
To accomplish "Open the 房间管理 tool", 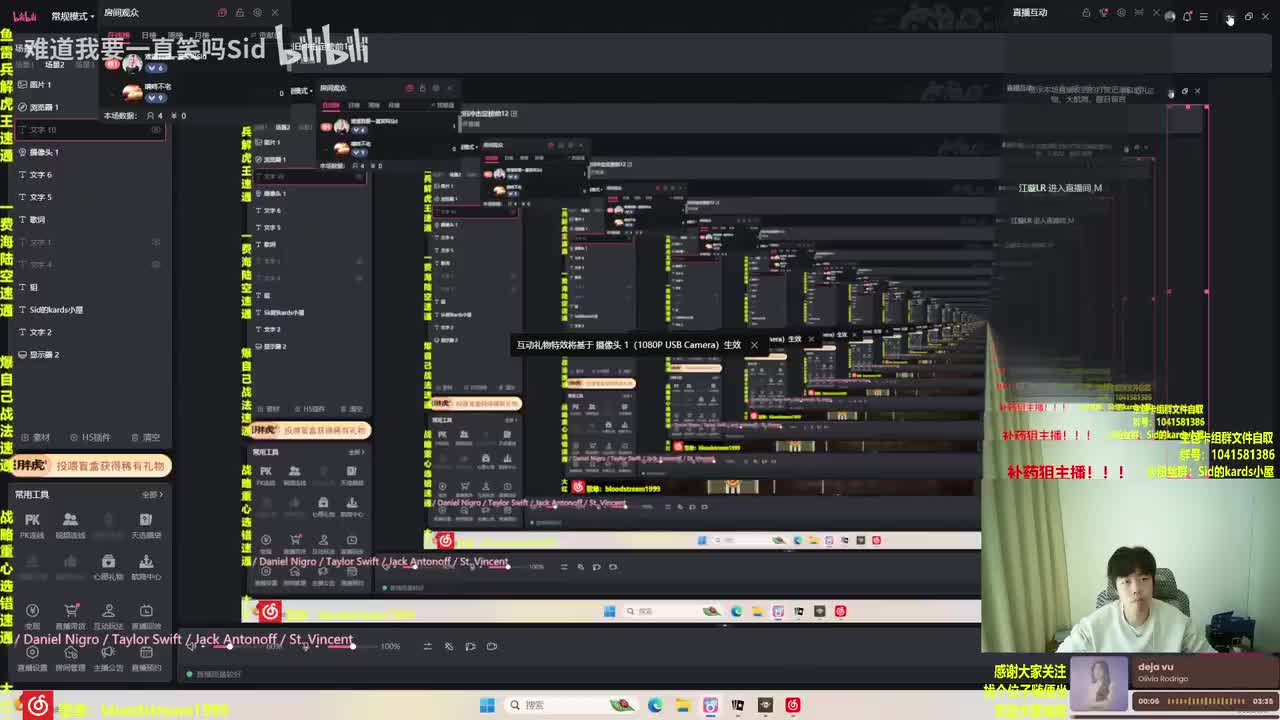I will (x=70, y=657).
